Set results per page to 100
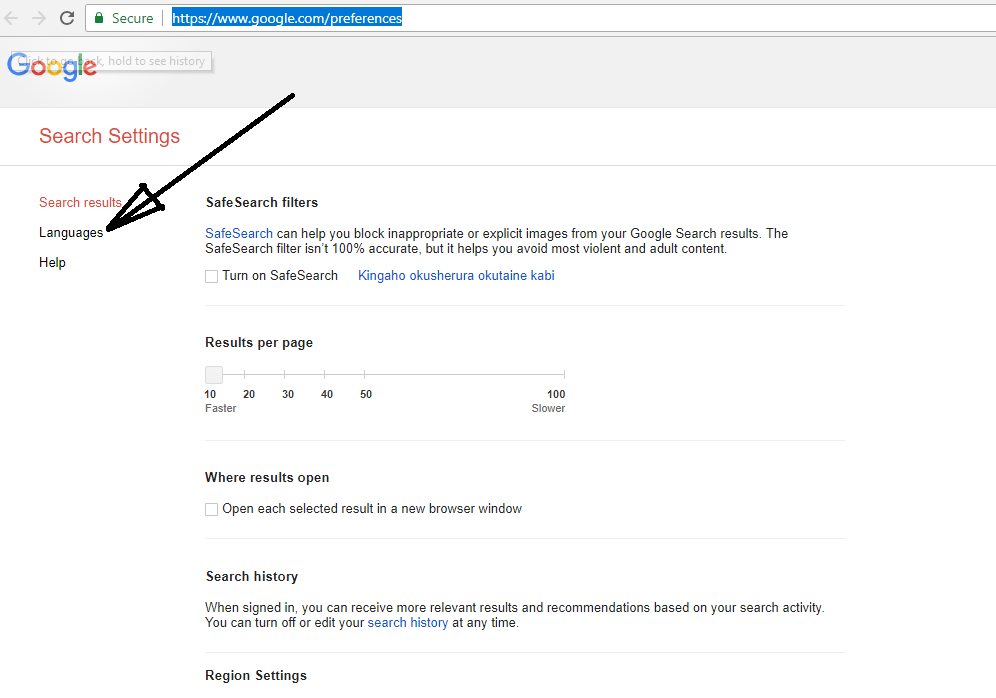Screen dimensions: 996x698 563,375
